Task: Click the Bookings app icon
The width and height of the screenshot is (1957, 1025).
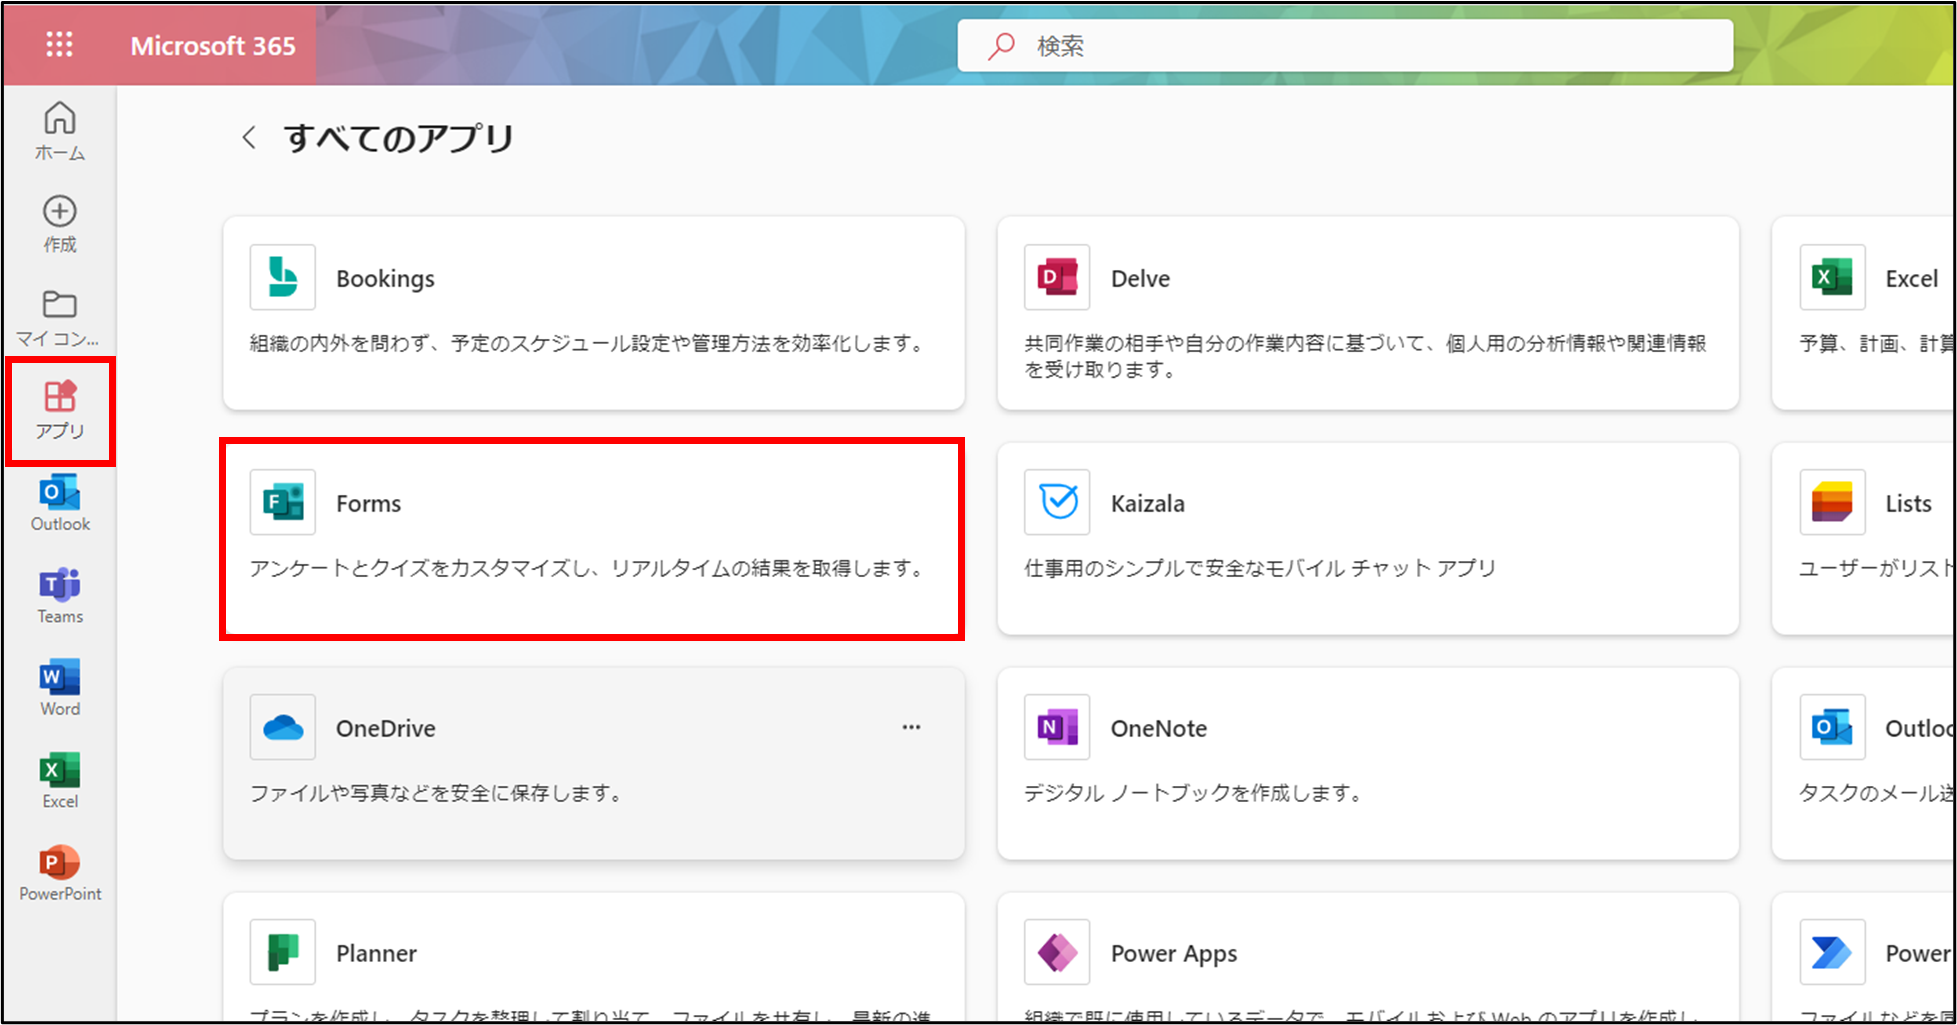Action: 283,277
